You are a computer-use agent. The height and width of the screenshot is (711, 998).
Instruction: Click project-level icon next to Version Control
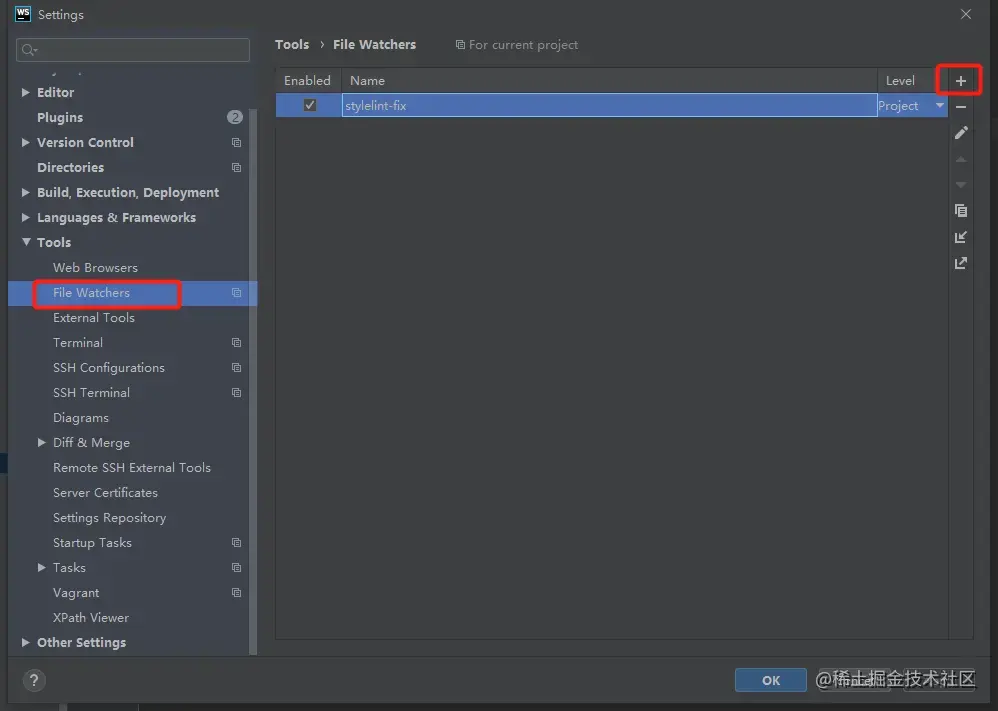(x=236, y=143)
